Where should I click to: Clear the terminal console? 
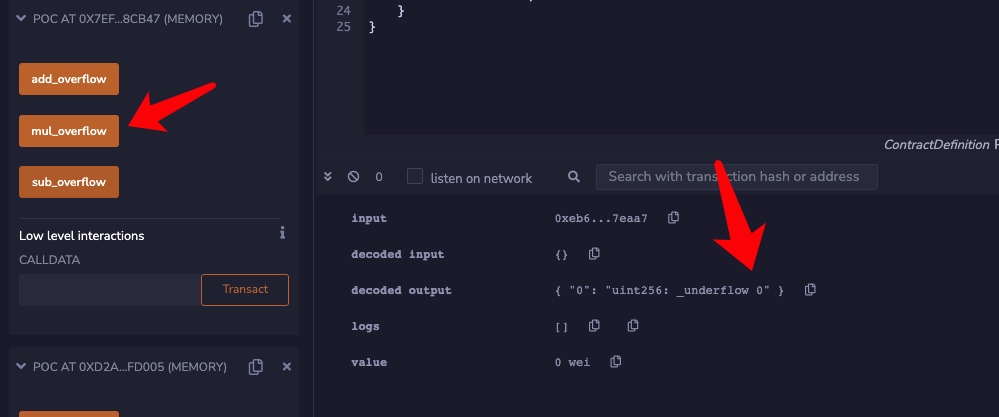click(x=353, y=177)
